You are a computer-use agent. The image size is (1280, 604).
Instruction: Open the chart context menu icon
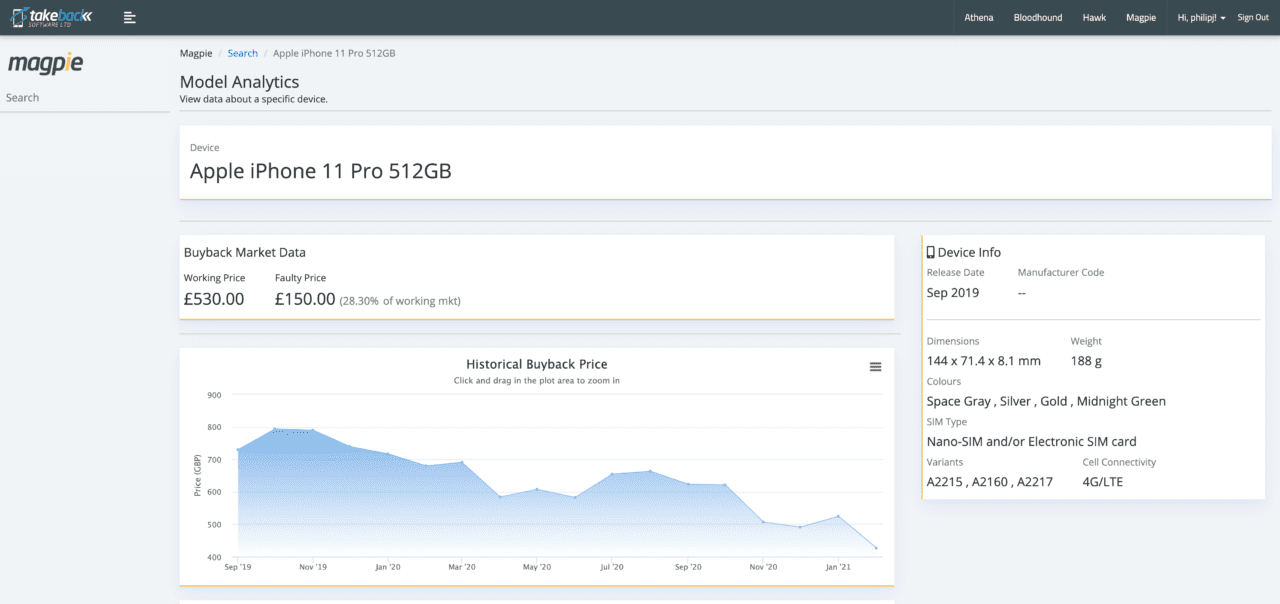875,367
